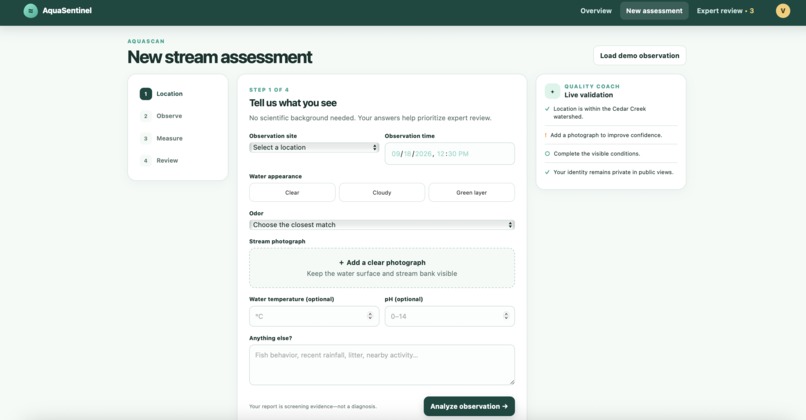
Task: Click the step 1 Location number badge
Action: click(x=145, y=94)
